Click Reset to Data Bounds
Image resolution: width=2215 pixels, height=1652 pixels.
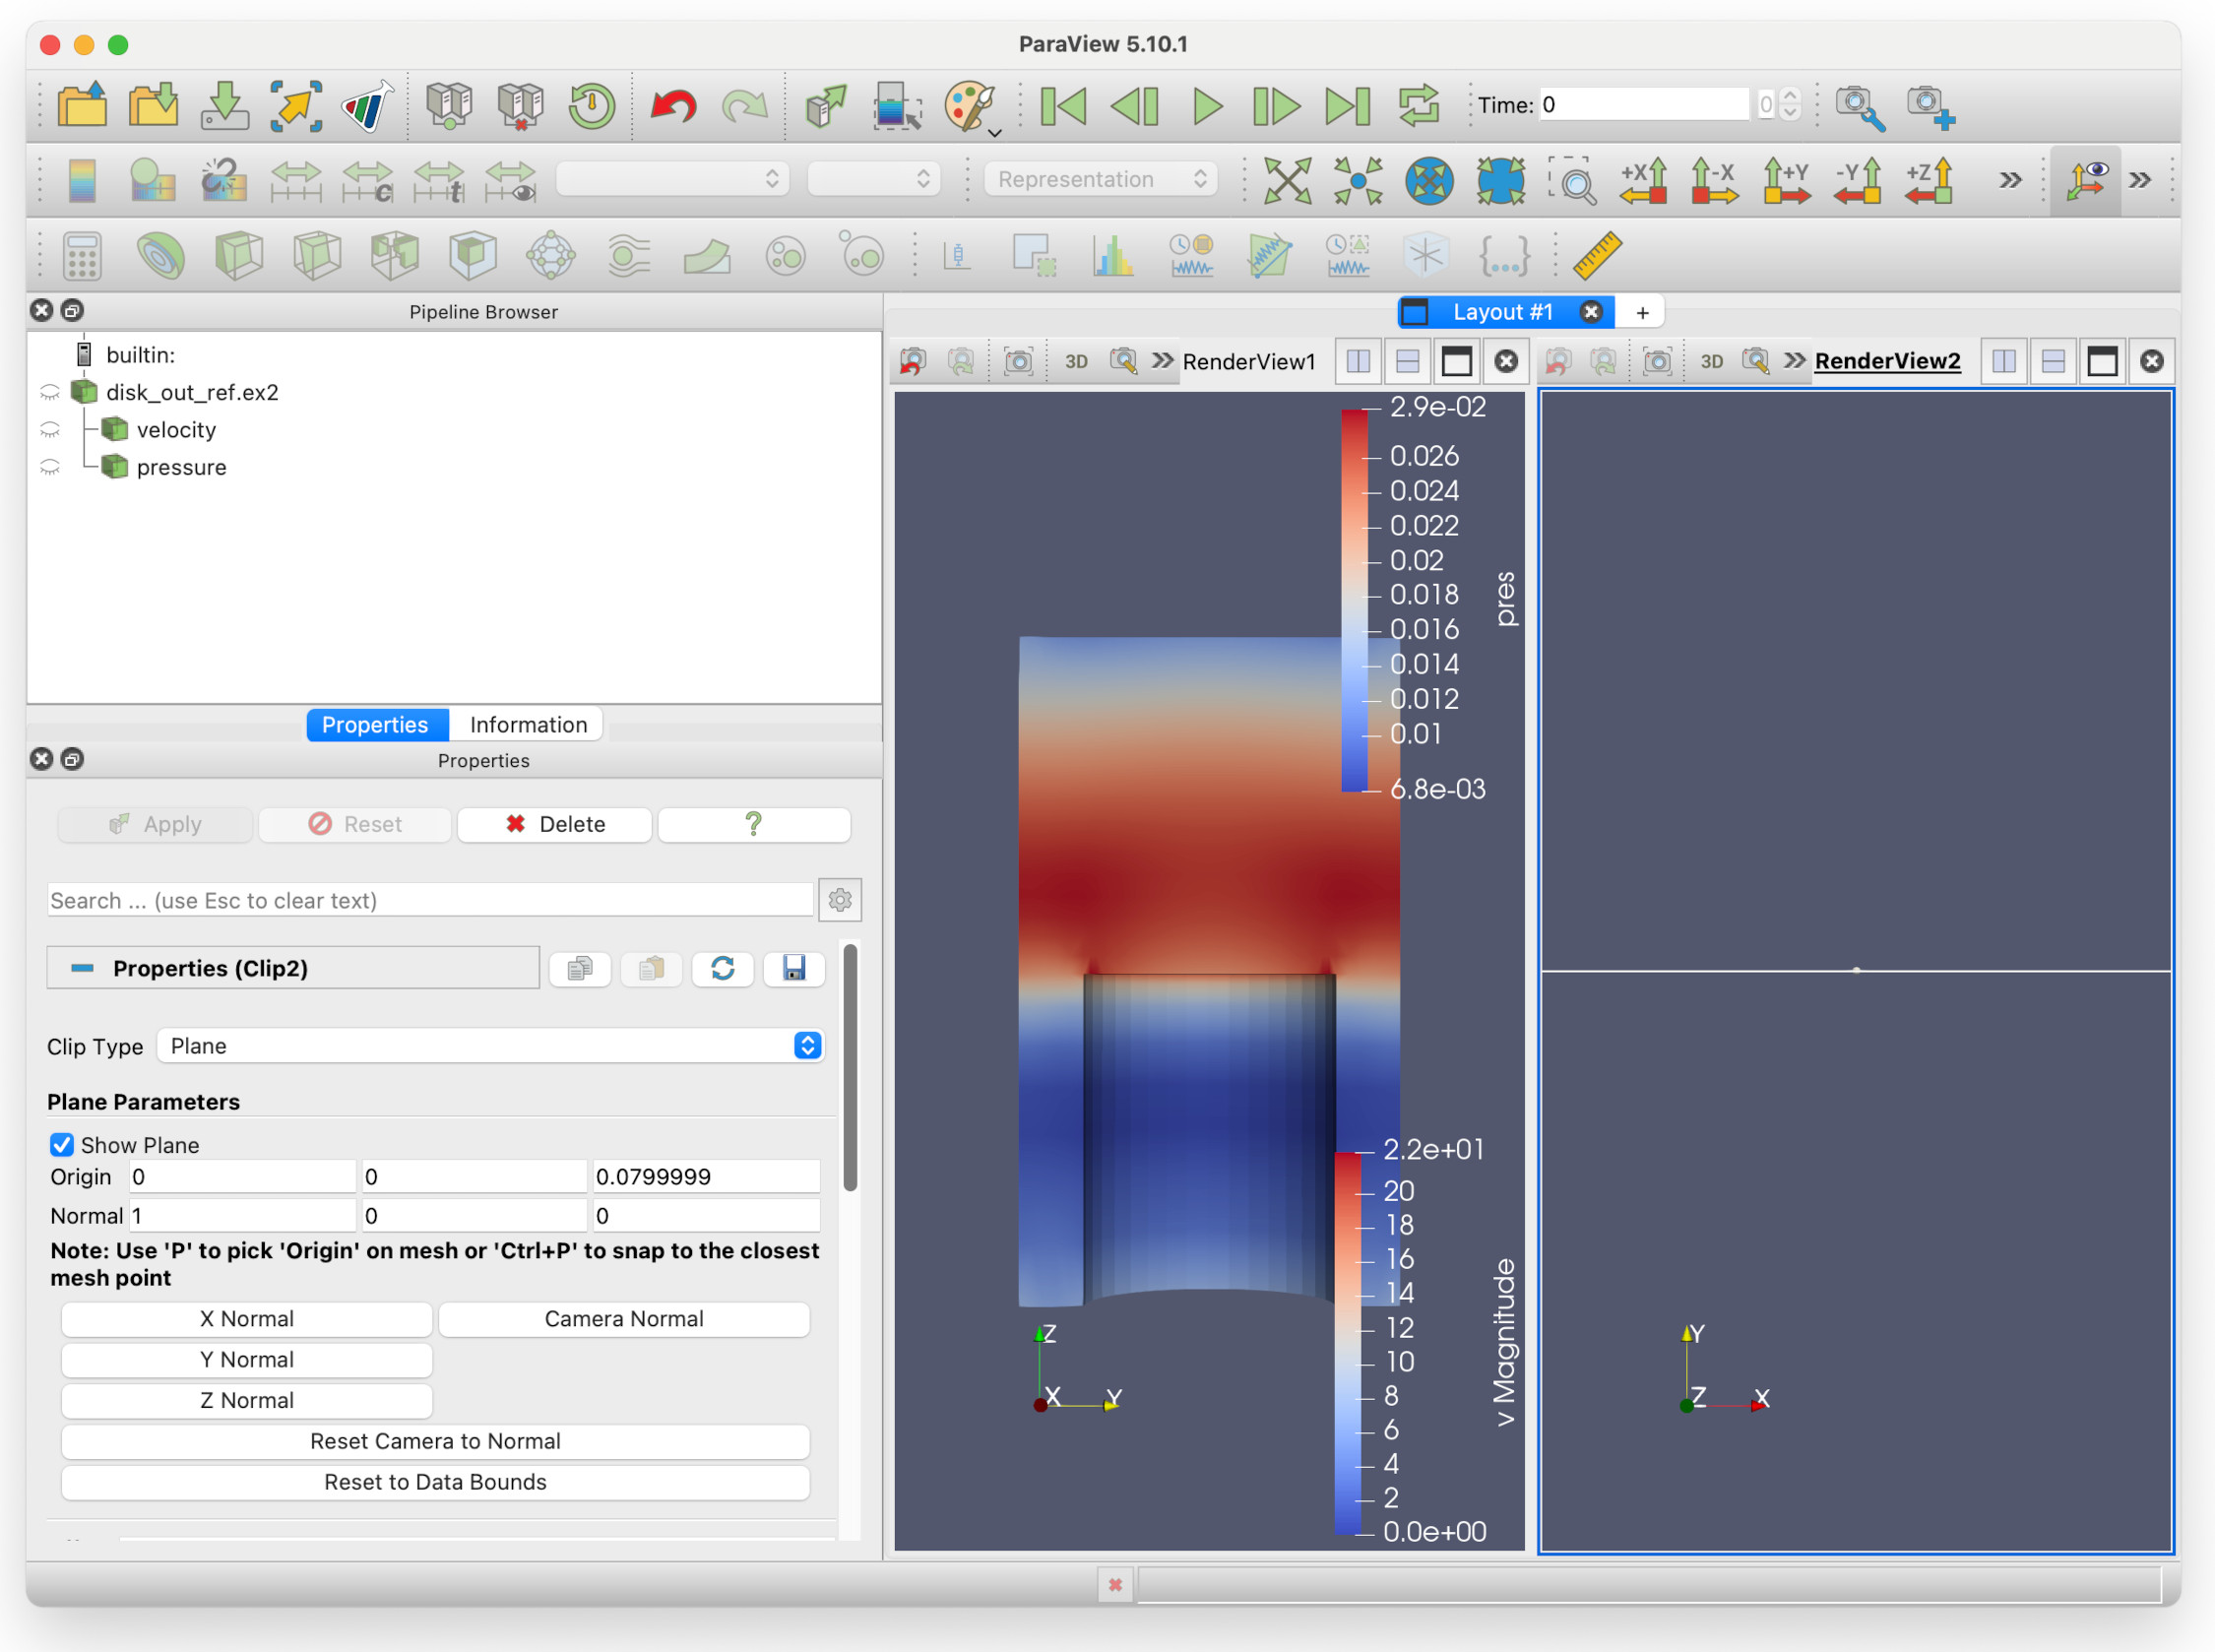pyautogui.click(x=435, y=1483)
